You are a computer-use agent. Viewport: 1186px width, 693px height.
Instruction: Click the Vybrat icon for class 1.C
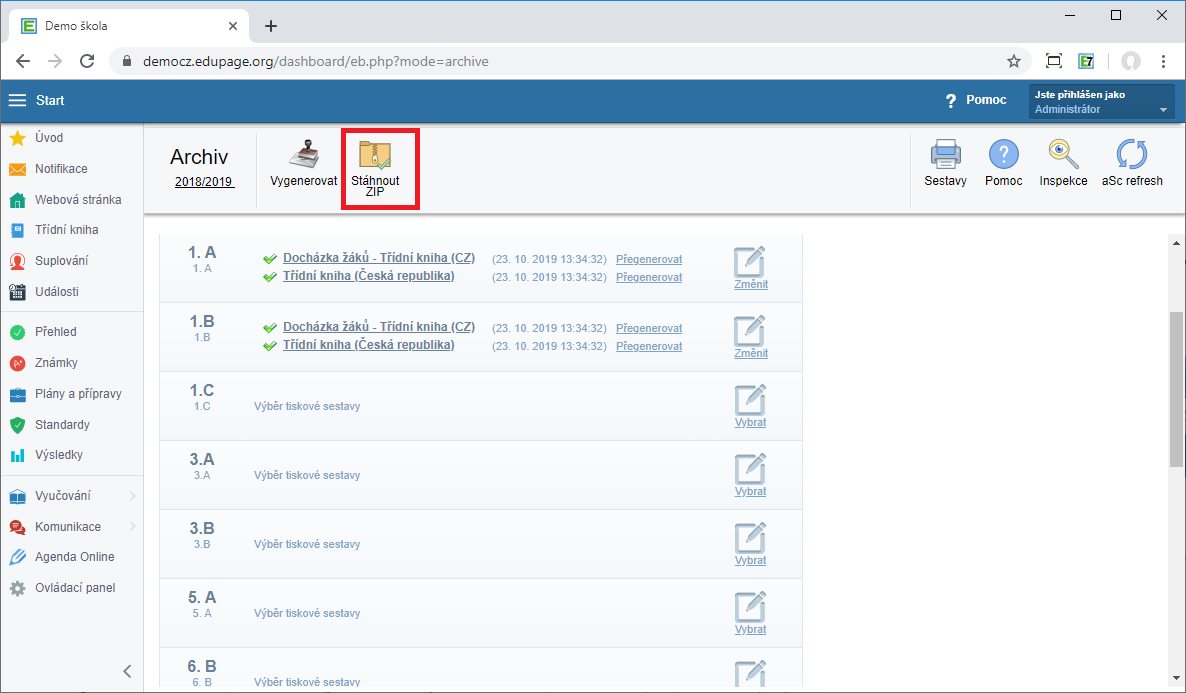pyautogui.click(x=750, y=399)
